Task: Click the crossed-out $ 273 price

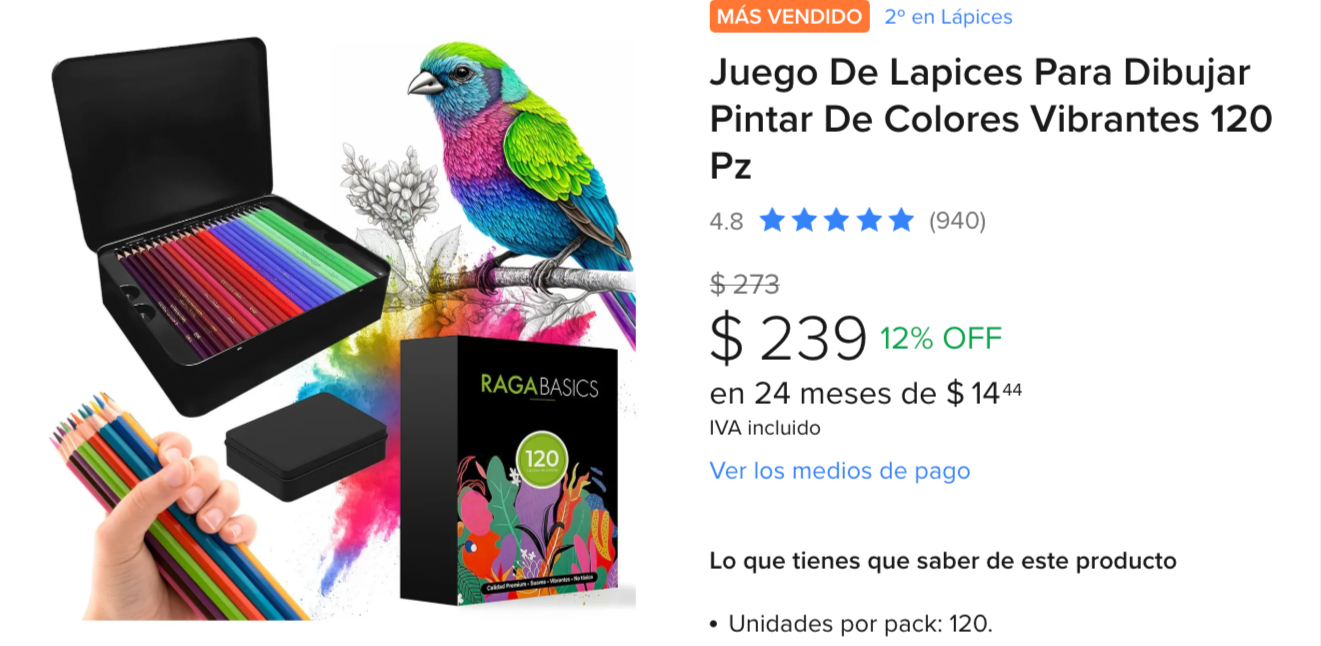Action: click(x=745, y=285)
